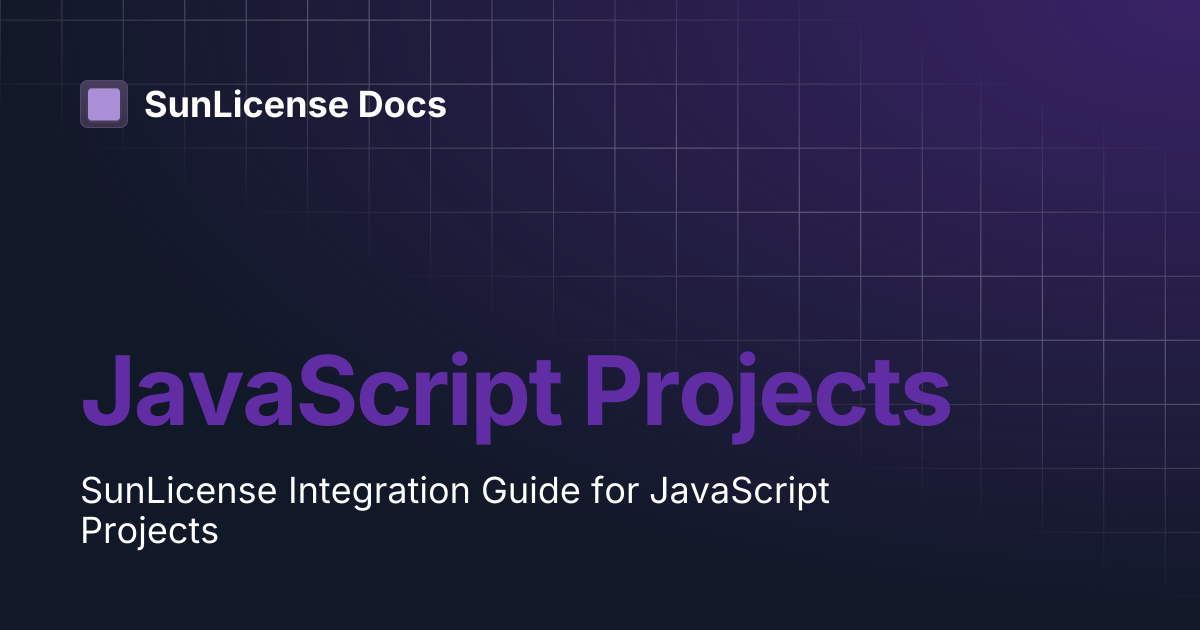Click the SunLicense Docs title text
Screen dimensions: 1200x630
295,104
